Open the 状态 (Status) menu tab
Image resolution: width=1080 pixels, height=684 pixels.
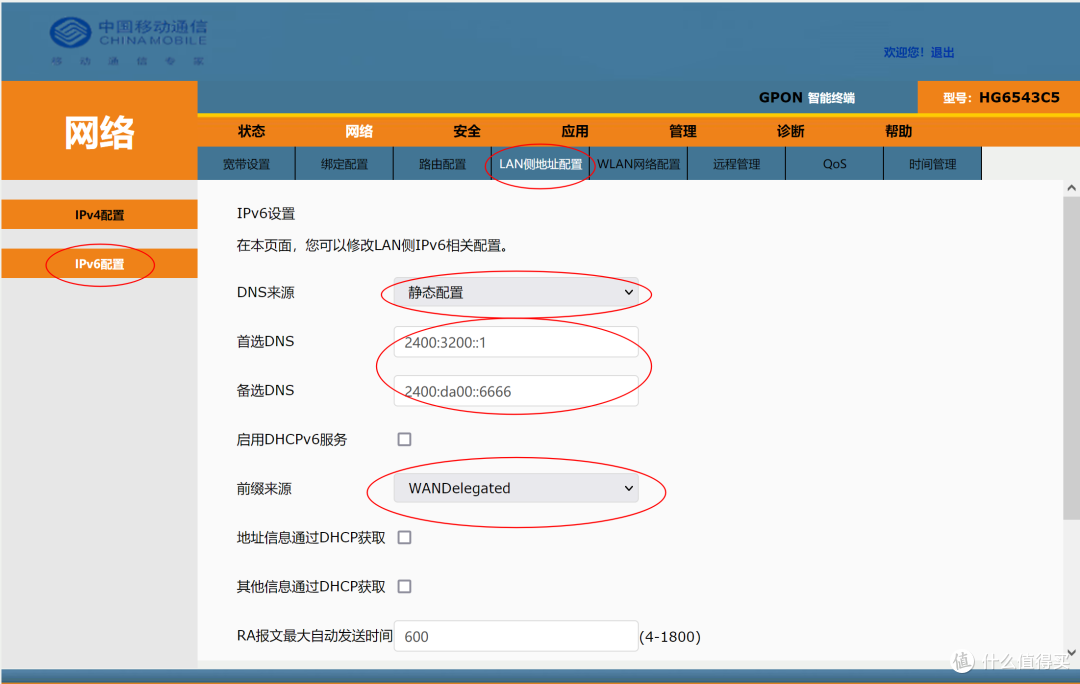(x=251, y=131)
